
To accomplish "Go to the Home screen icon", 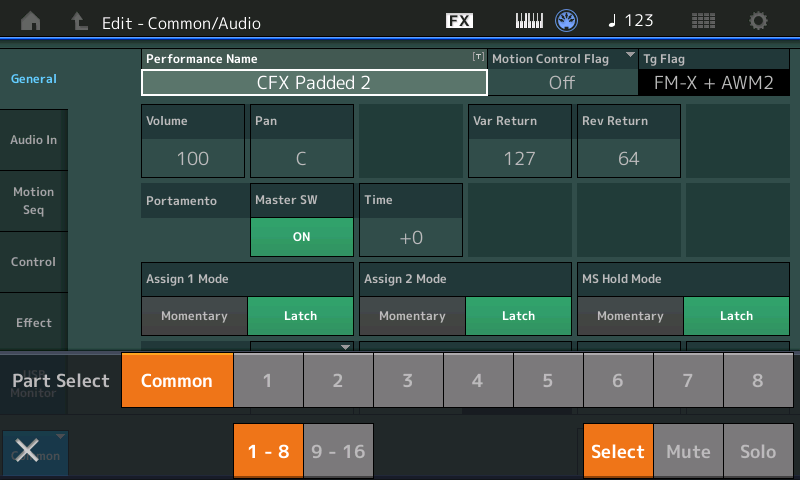I will pyautogui.click(x=32, y=21).
